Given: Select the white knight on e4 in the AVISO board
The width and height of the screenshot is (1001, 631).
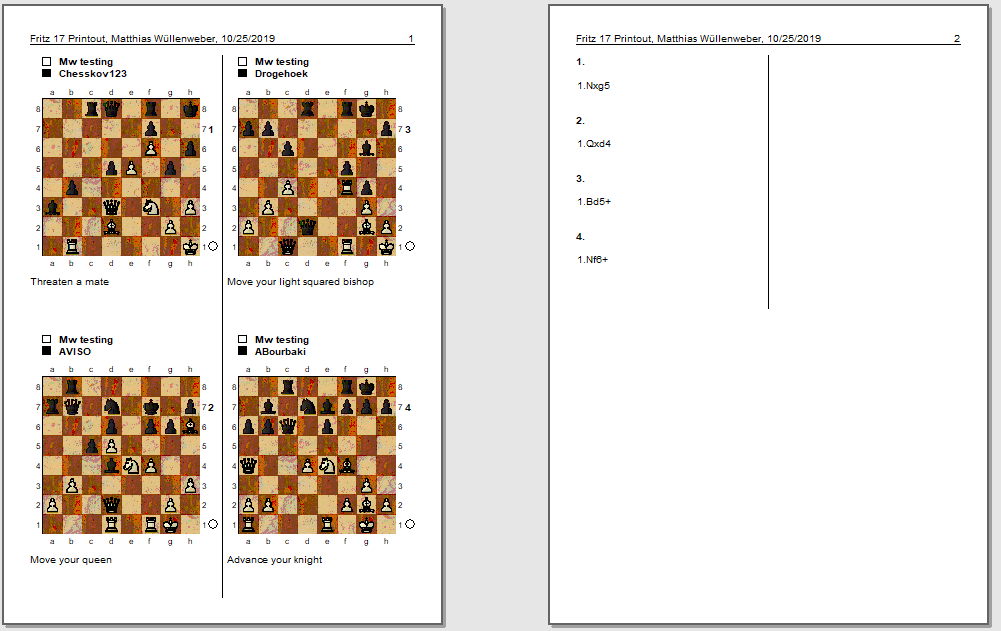Looking at the screenshot, I should pyautogui.click(x=130, y=465).
